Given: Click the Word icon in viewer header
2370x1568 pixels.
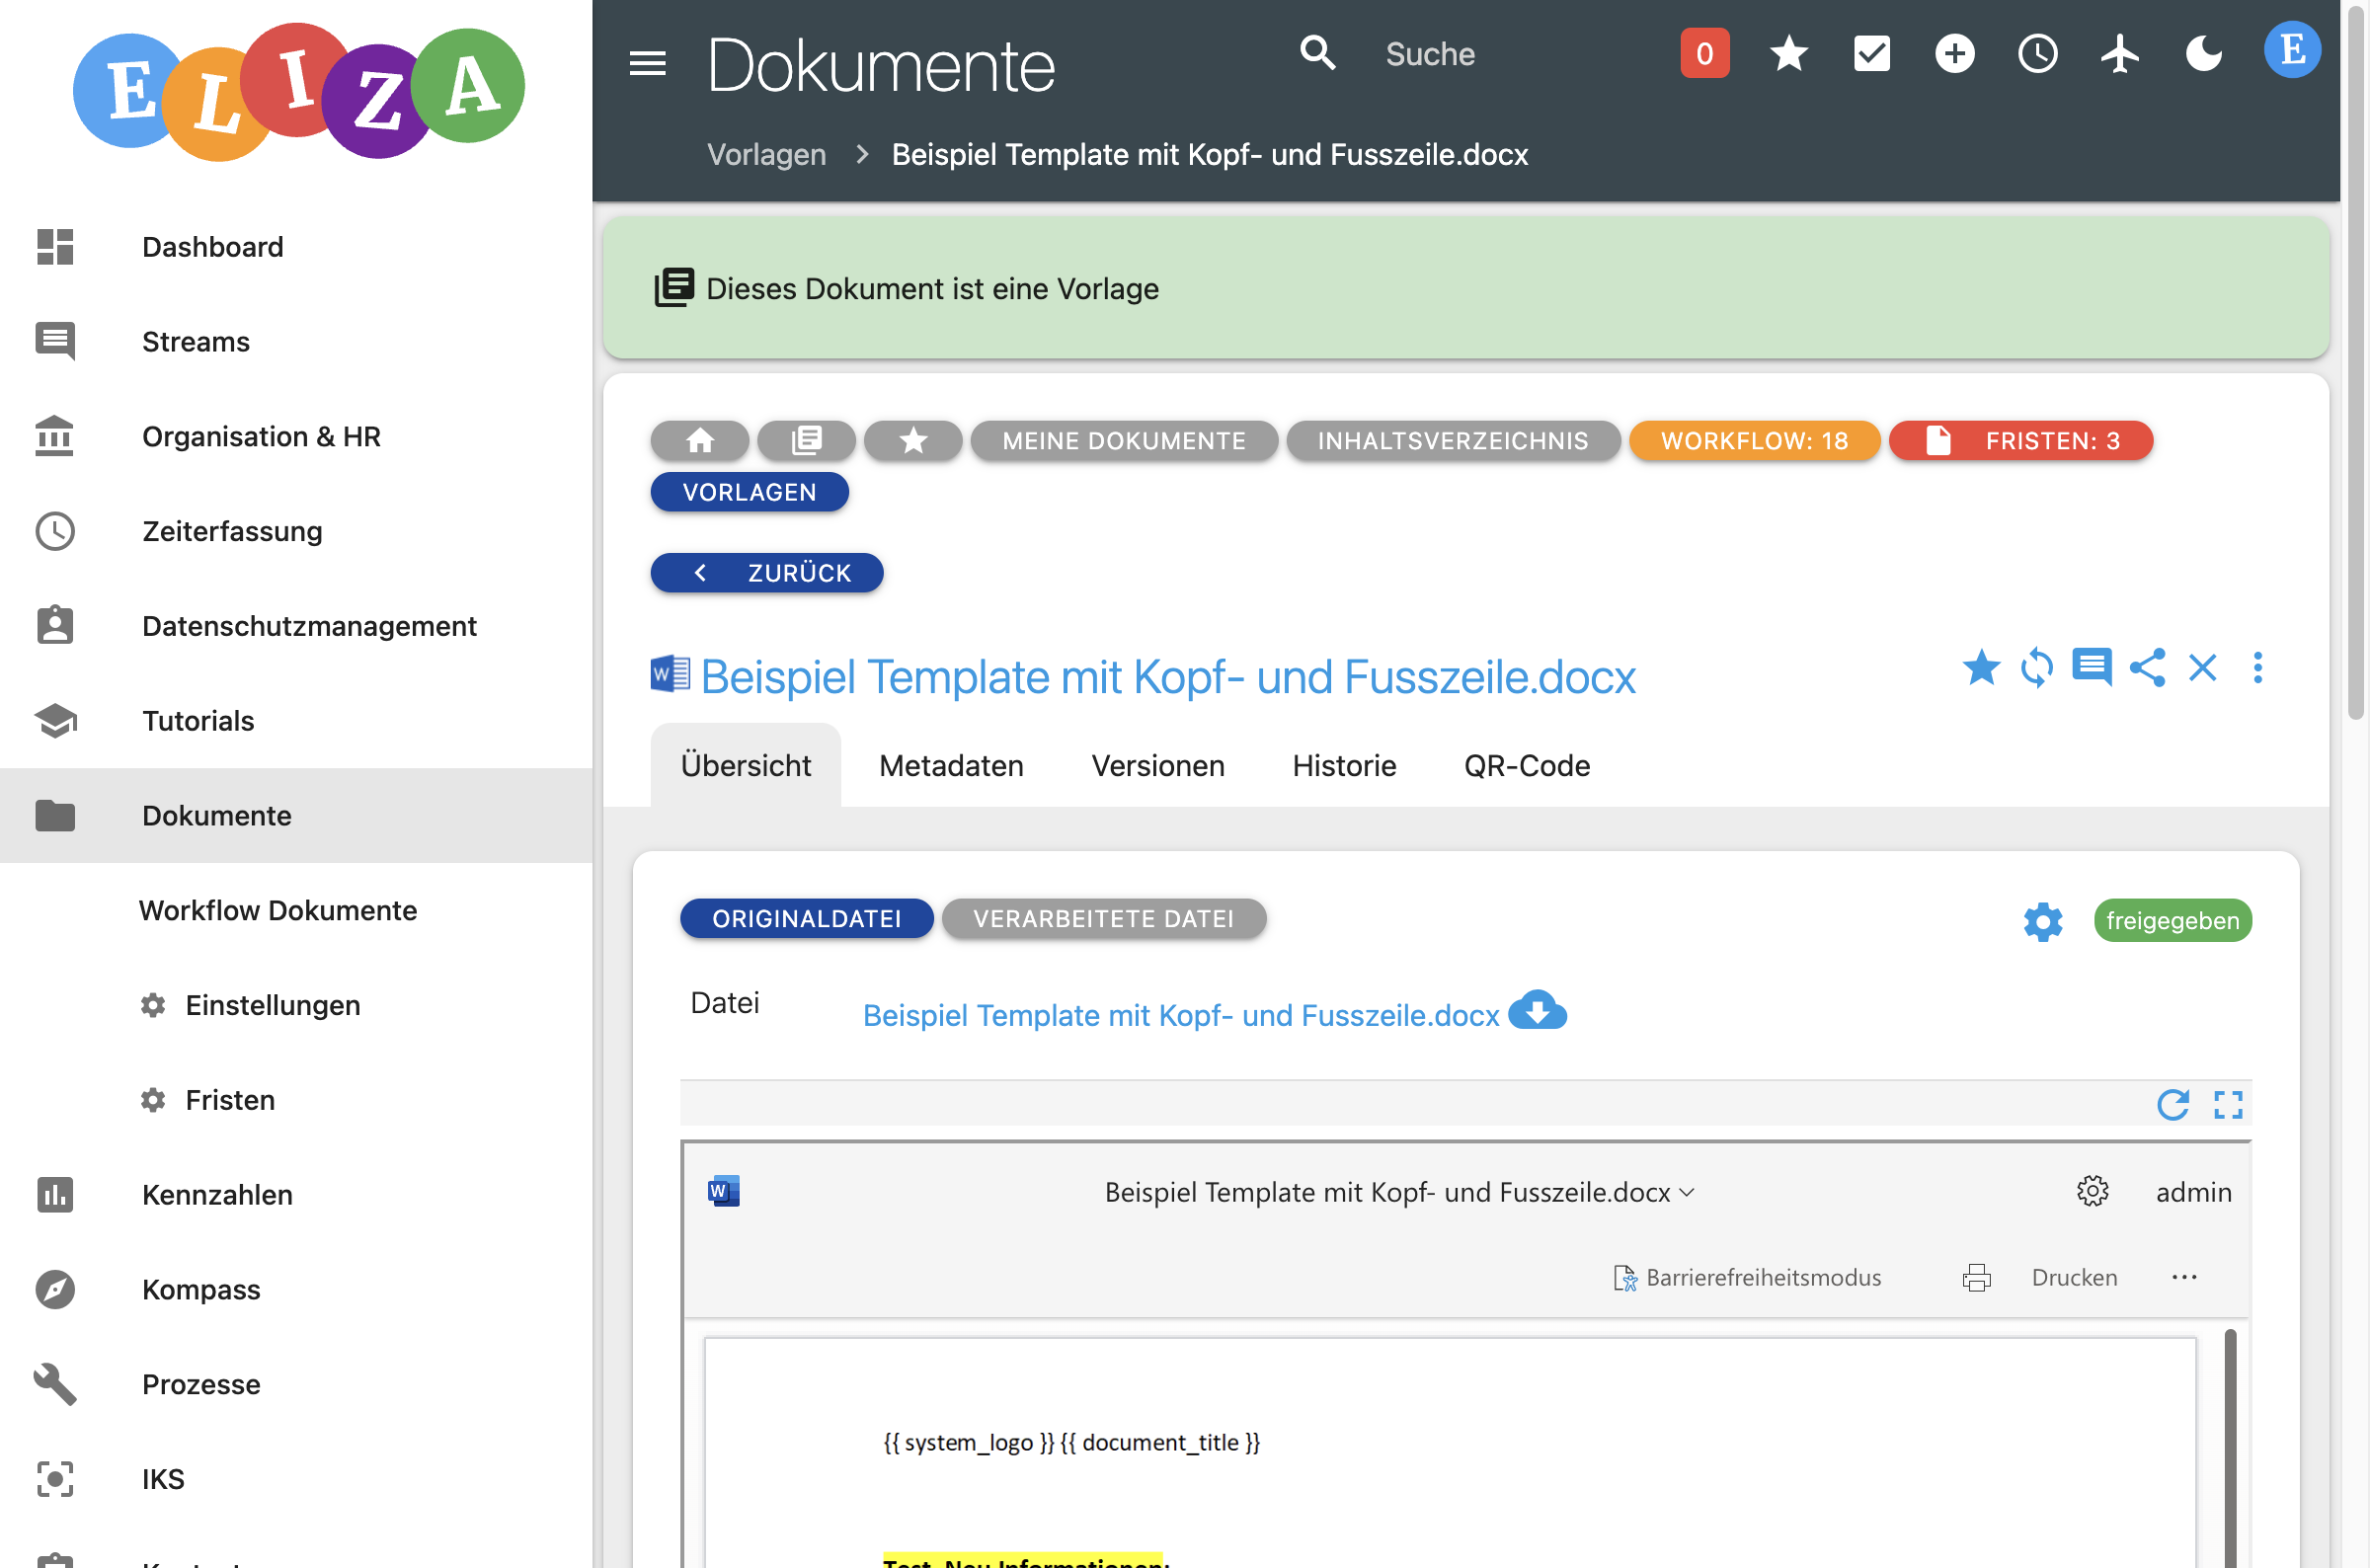Looking at the screenshot, I should pyautogui.click(x=723, y=1191).
